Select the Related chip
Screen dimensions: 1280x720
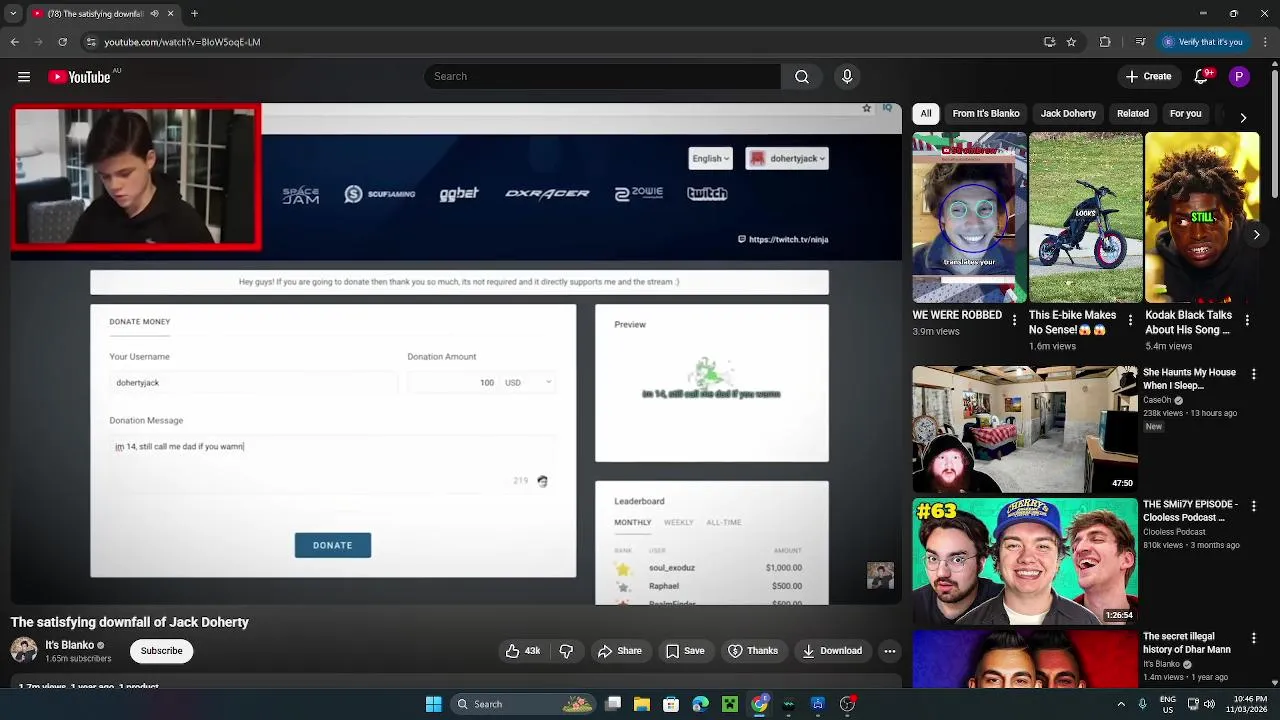(1133, 114)
